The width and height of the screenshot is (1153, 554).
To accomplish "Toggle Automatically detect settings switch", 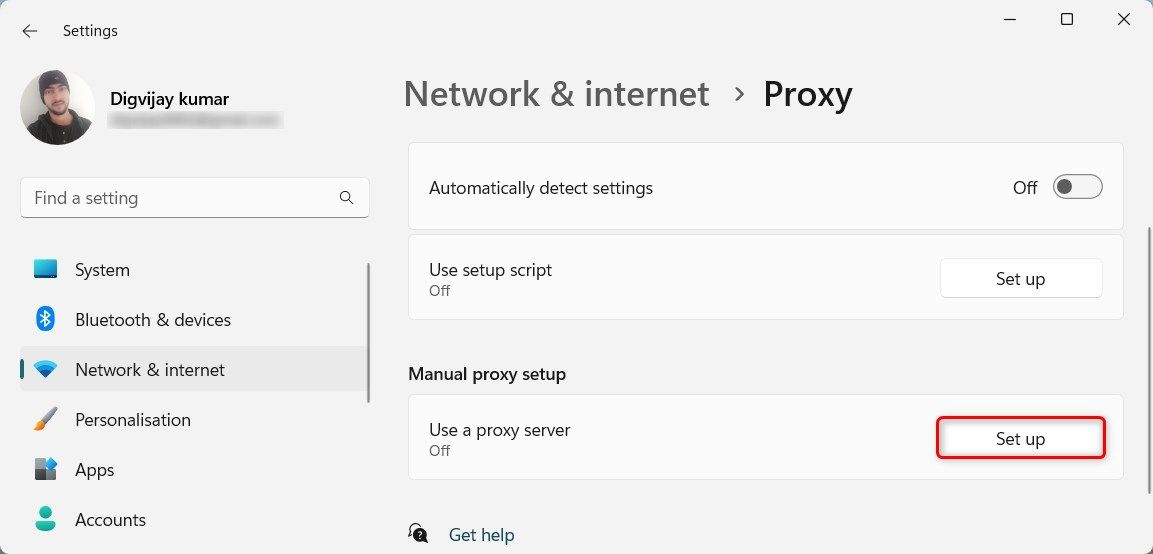I will click(x=1077, y=187).
